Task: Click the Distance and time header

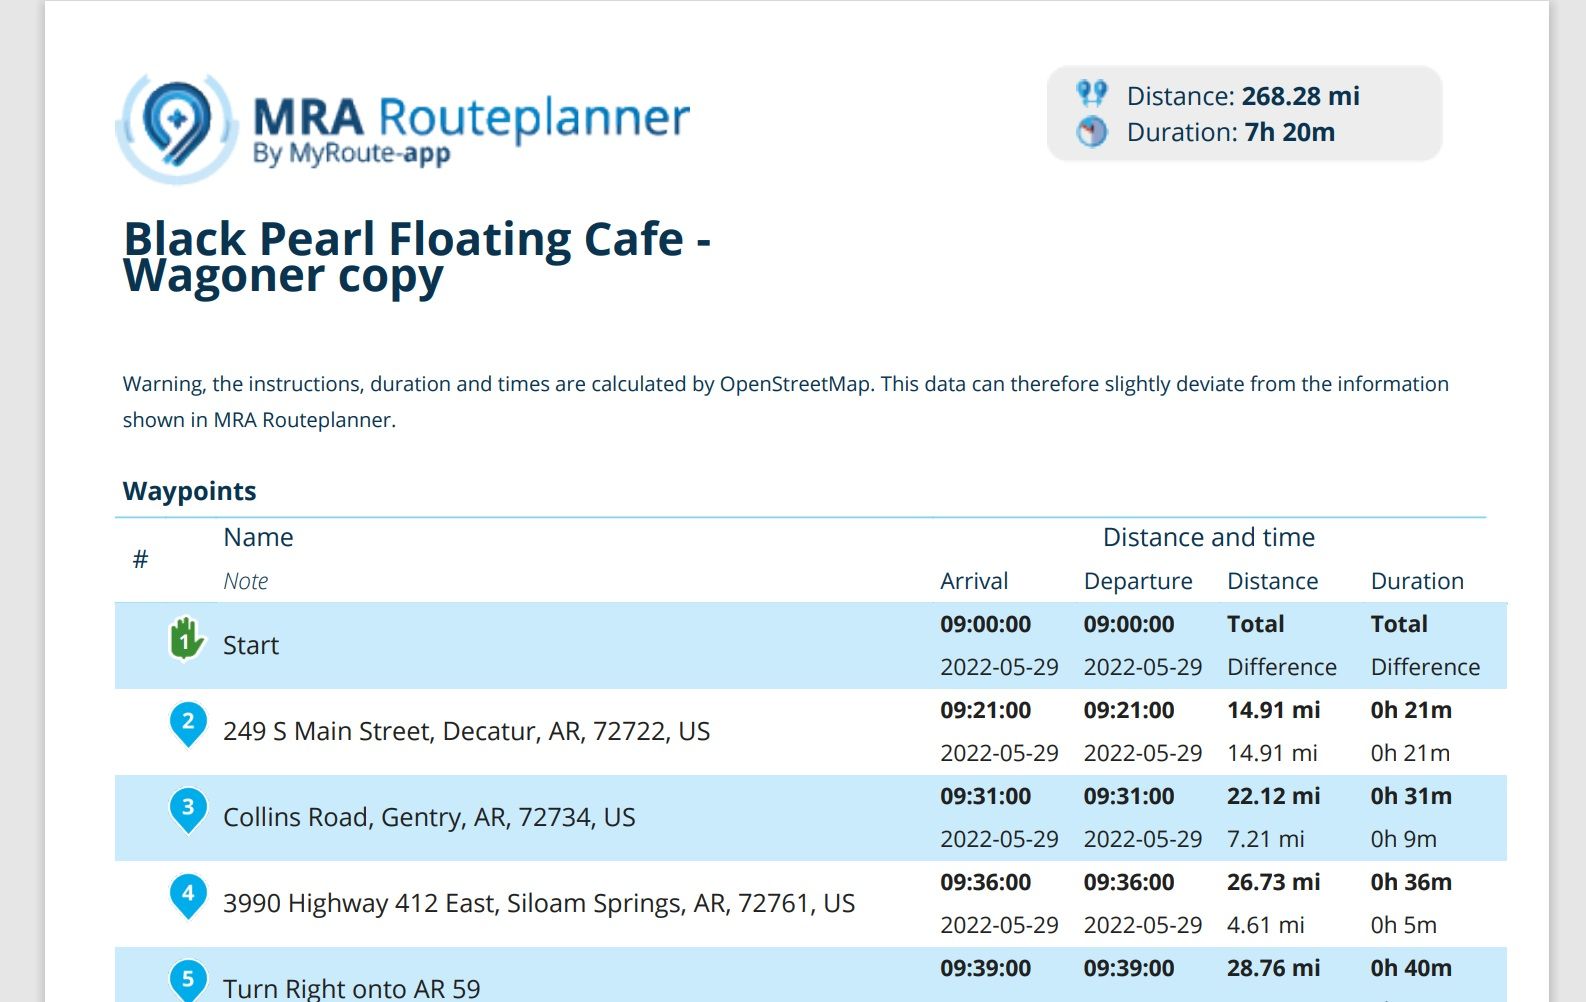Action: click(1209, 537)
